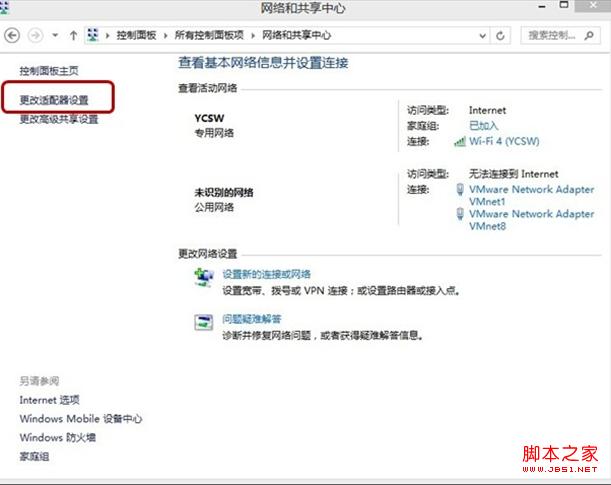
Task: Click 公用网络 label under 未识别的网络
Action: (214, 207)
